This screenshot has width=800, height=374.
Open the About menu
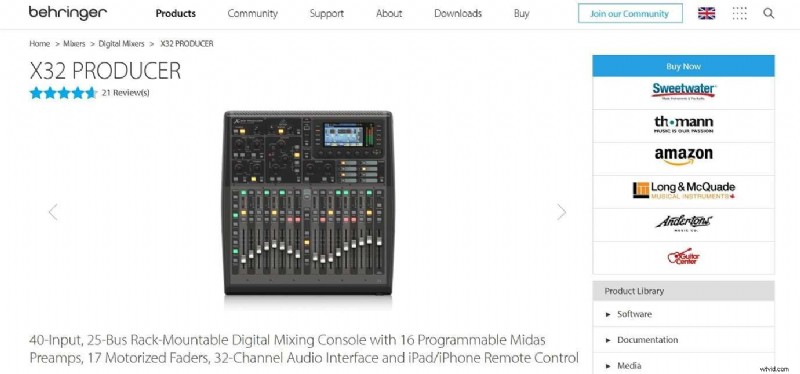pyautogui.click(x=389, y=14)
